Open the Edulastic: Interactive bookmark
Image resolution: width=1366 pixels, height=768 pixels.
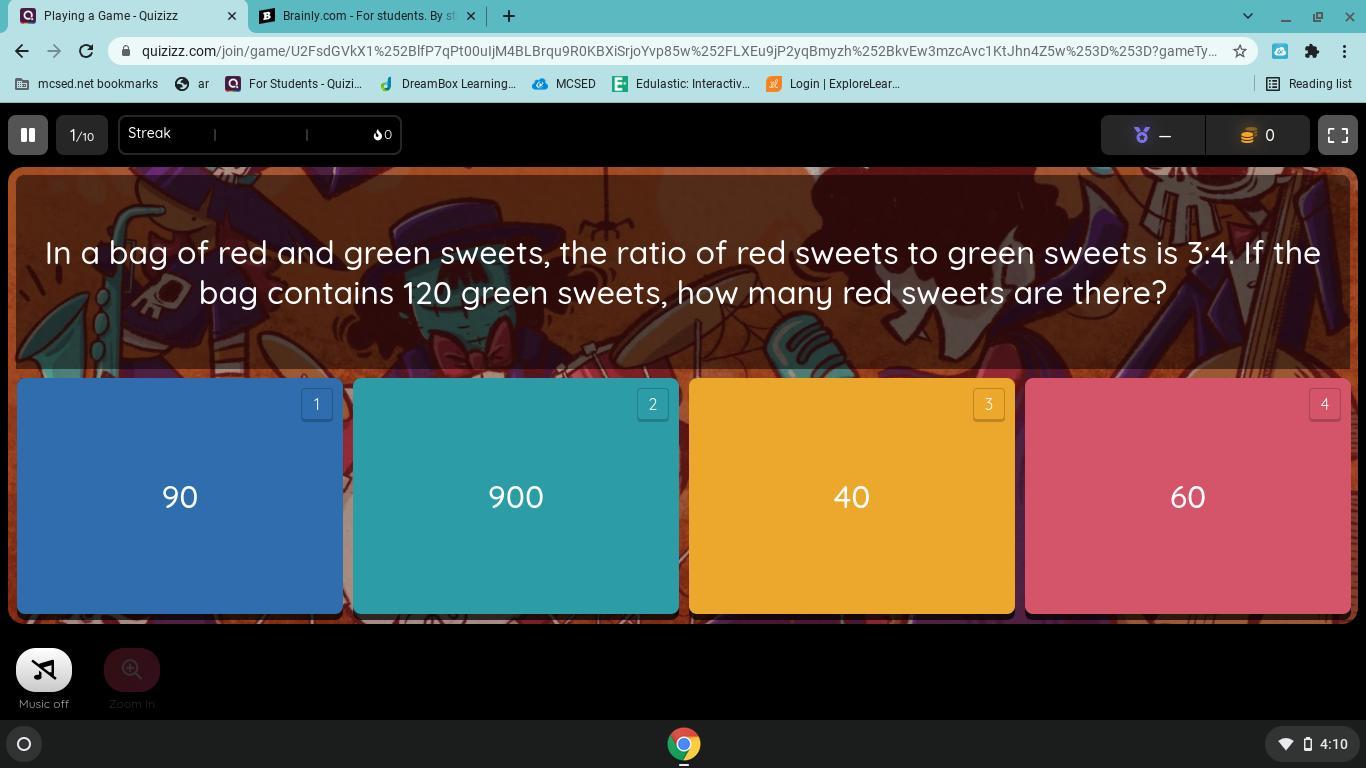tap(681, 84)
